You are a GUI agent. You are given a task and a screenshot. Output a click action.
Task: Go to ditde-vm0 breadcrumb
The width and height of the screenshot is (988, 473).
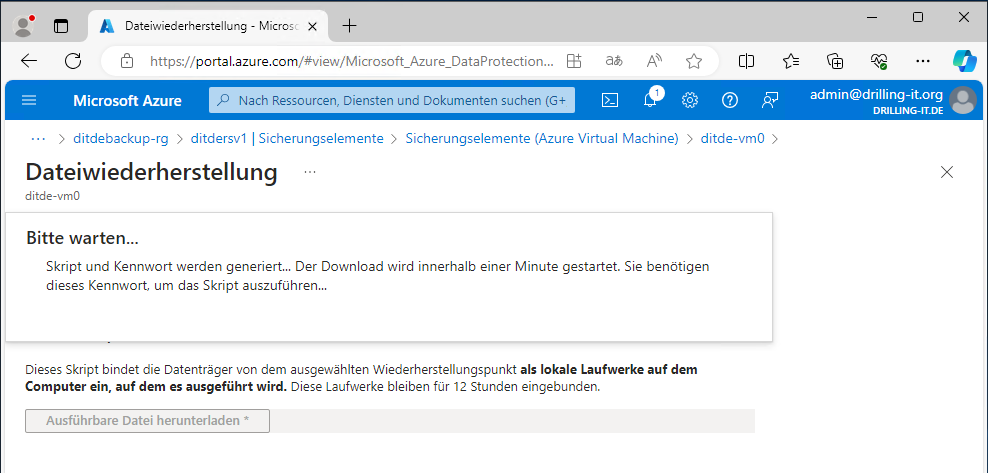point(733,139)
